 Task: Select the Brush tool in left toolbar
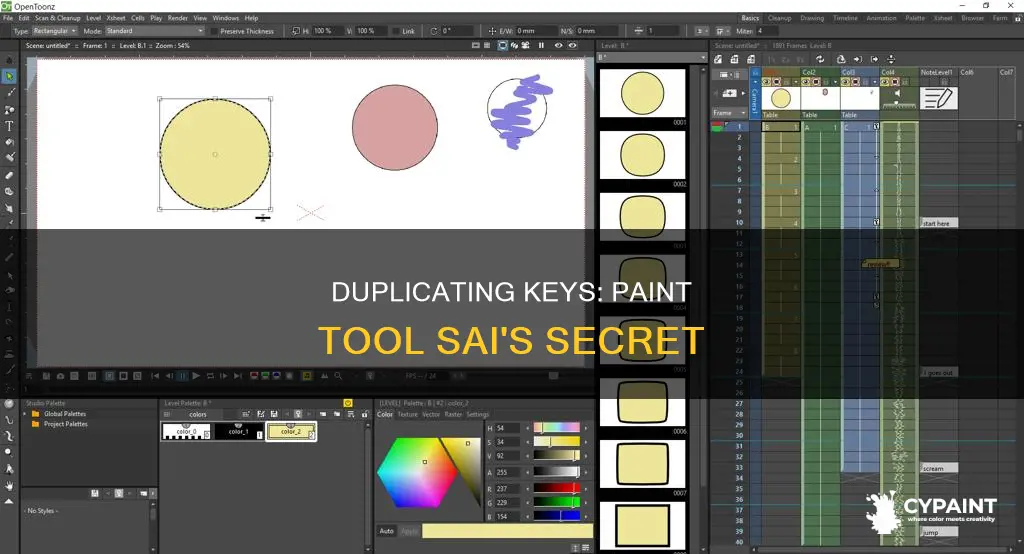9,93
